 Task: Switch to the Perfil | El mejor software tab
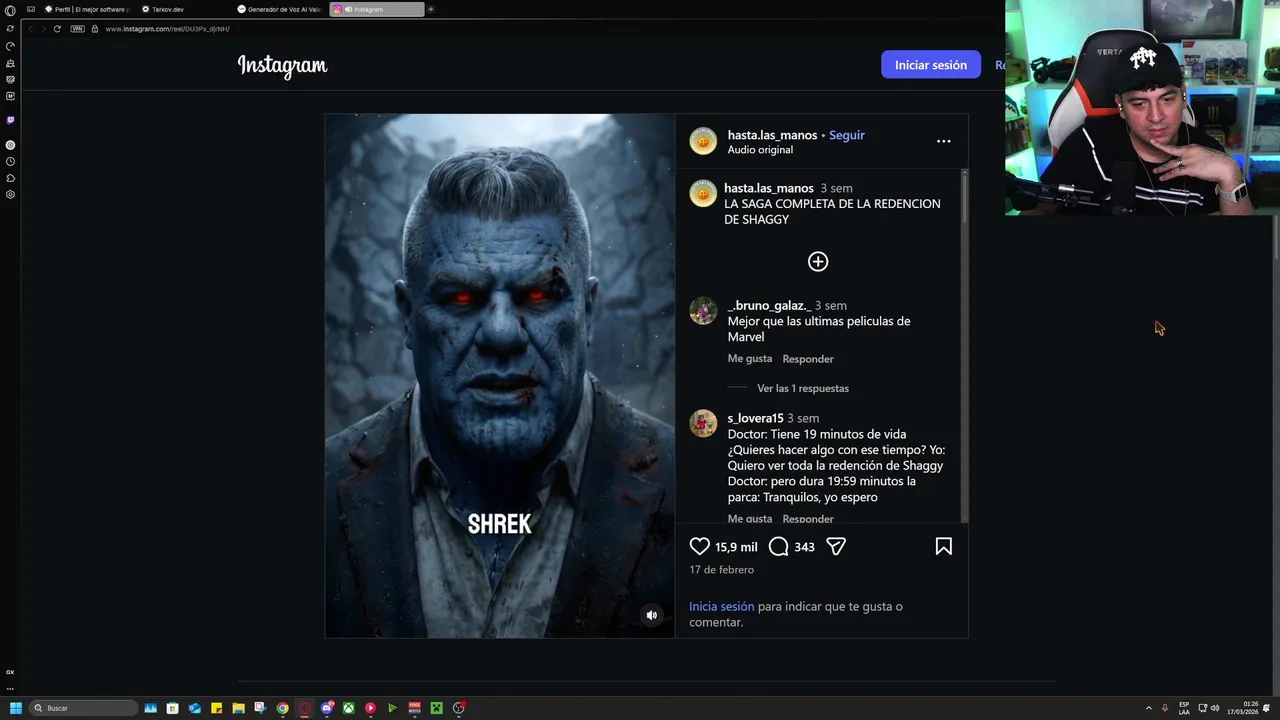pyautogui.click(x=87, y=9)
